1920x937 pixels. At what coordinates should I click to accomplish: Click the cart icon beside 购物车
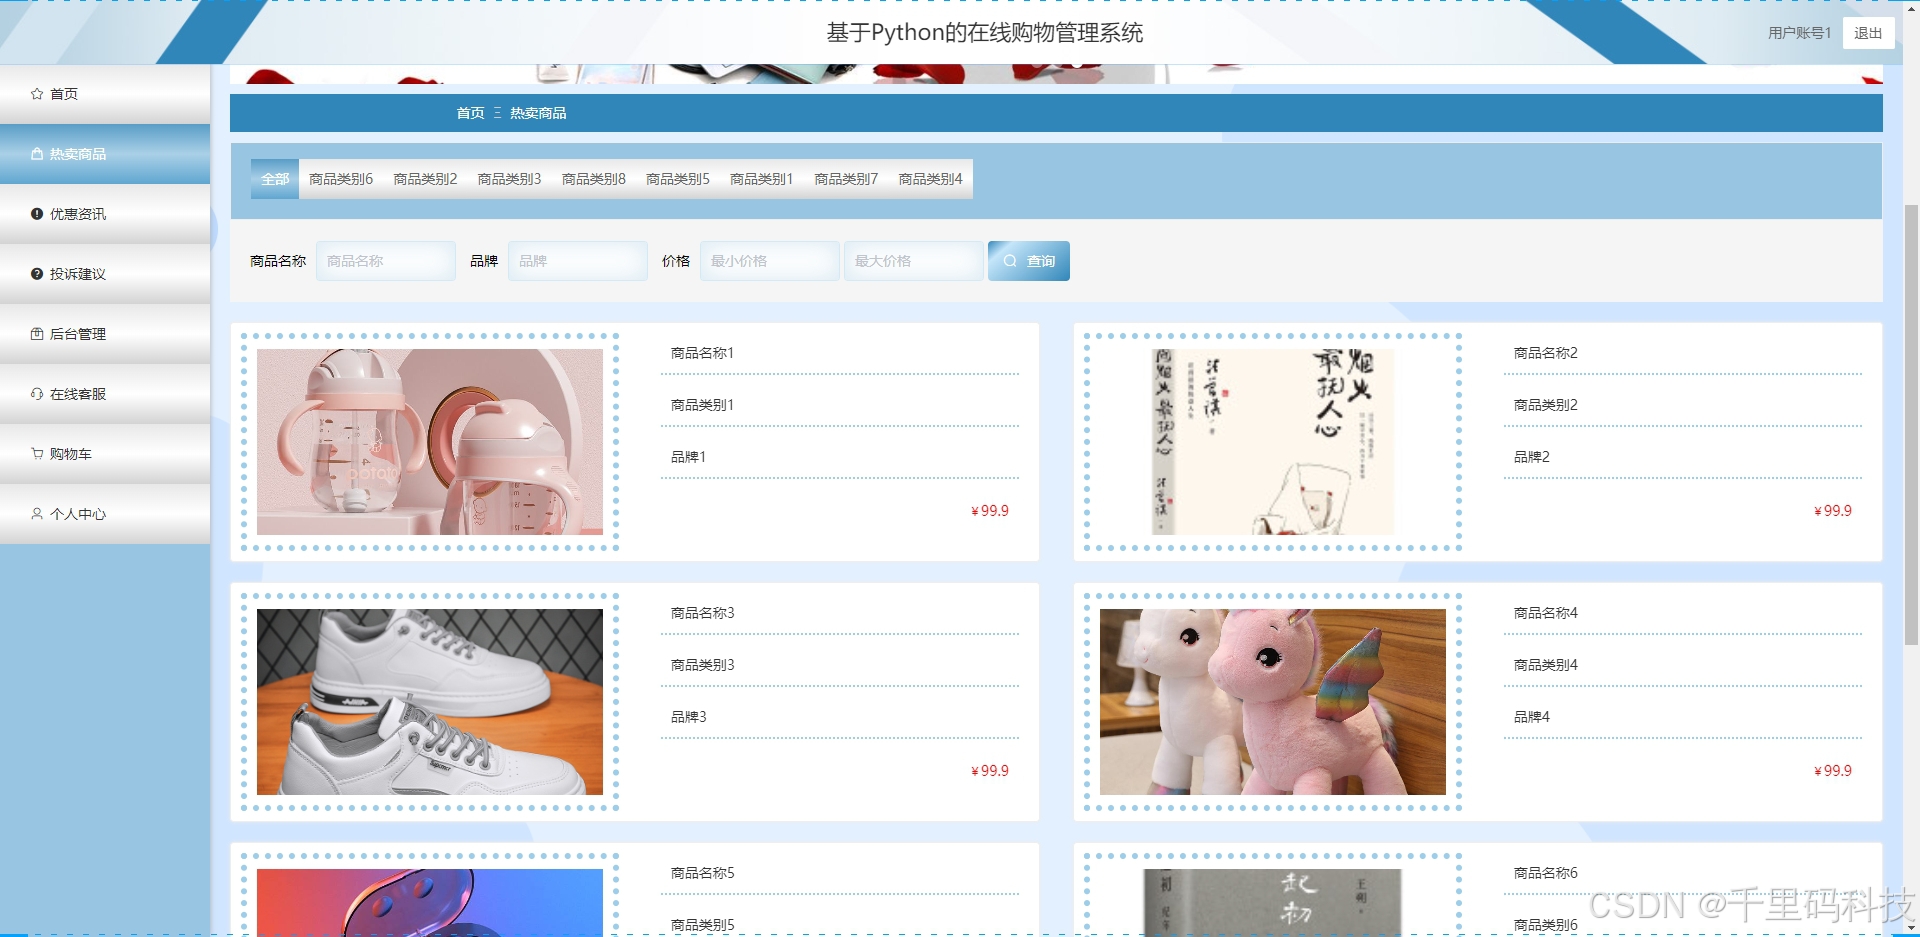(37, 454)
